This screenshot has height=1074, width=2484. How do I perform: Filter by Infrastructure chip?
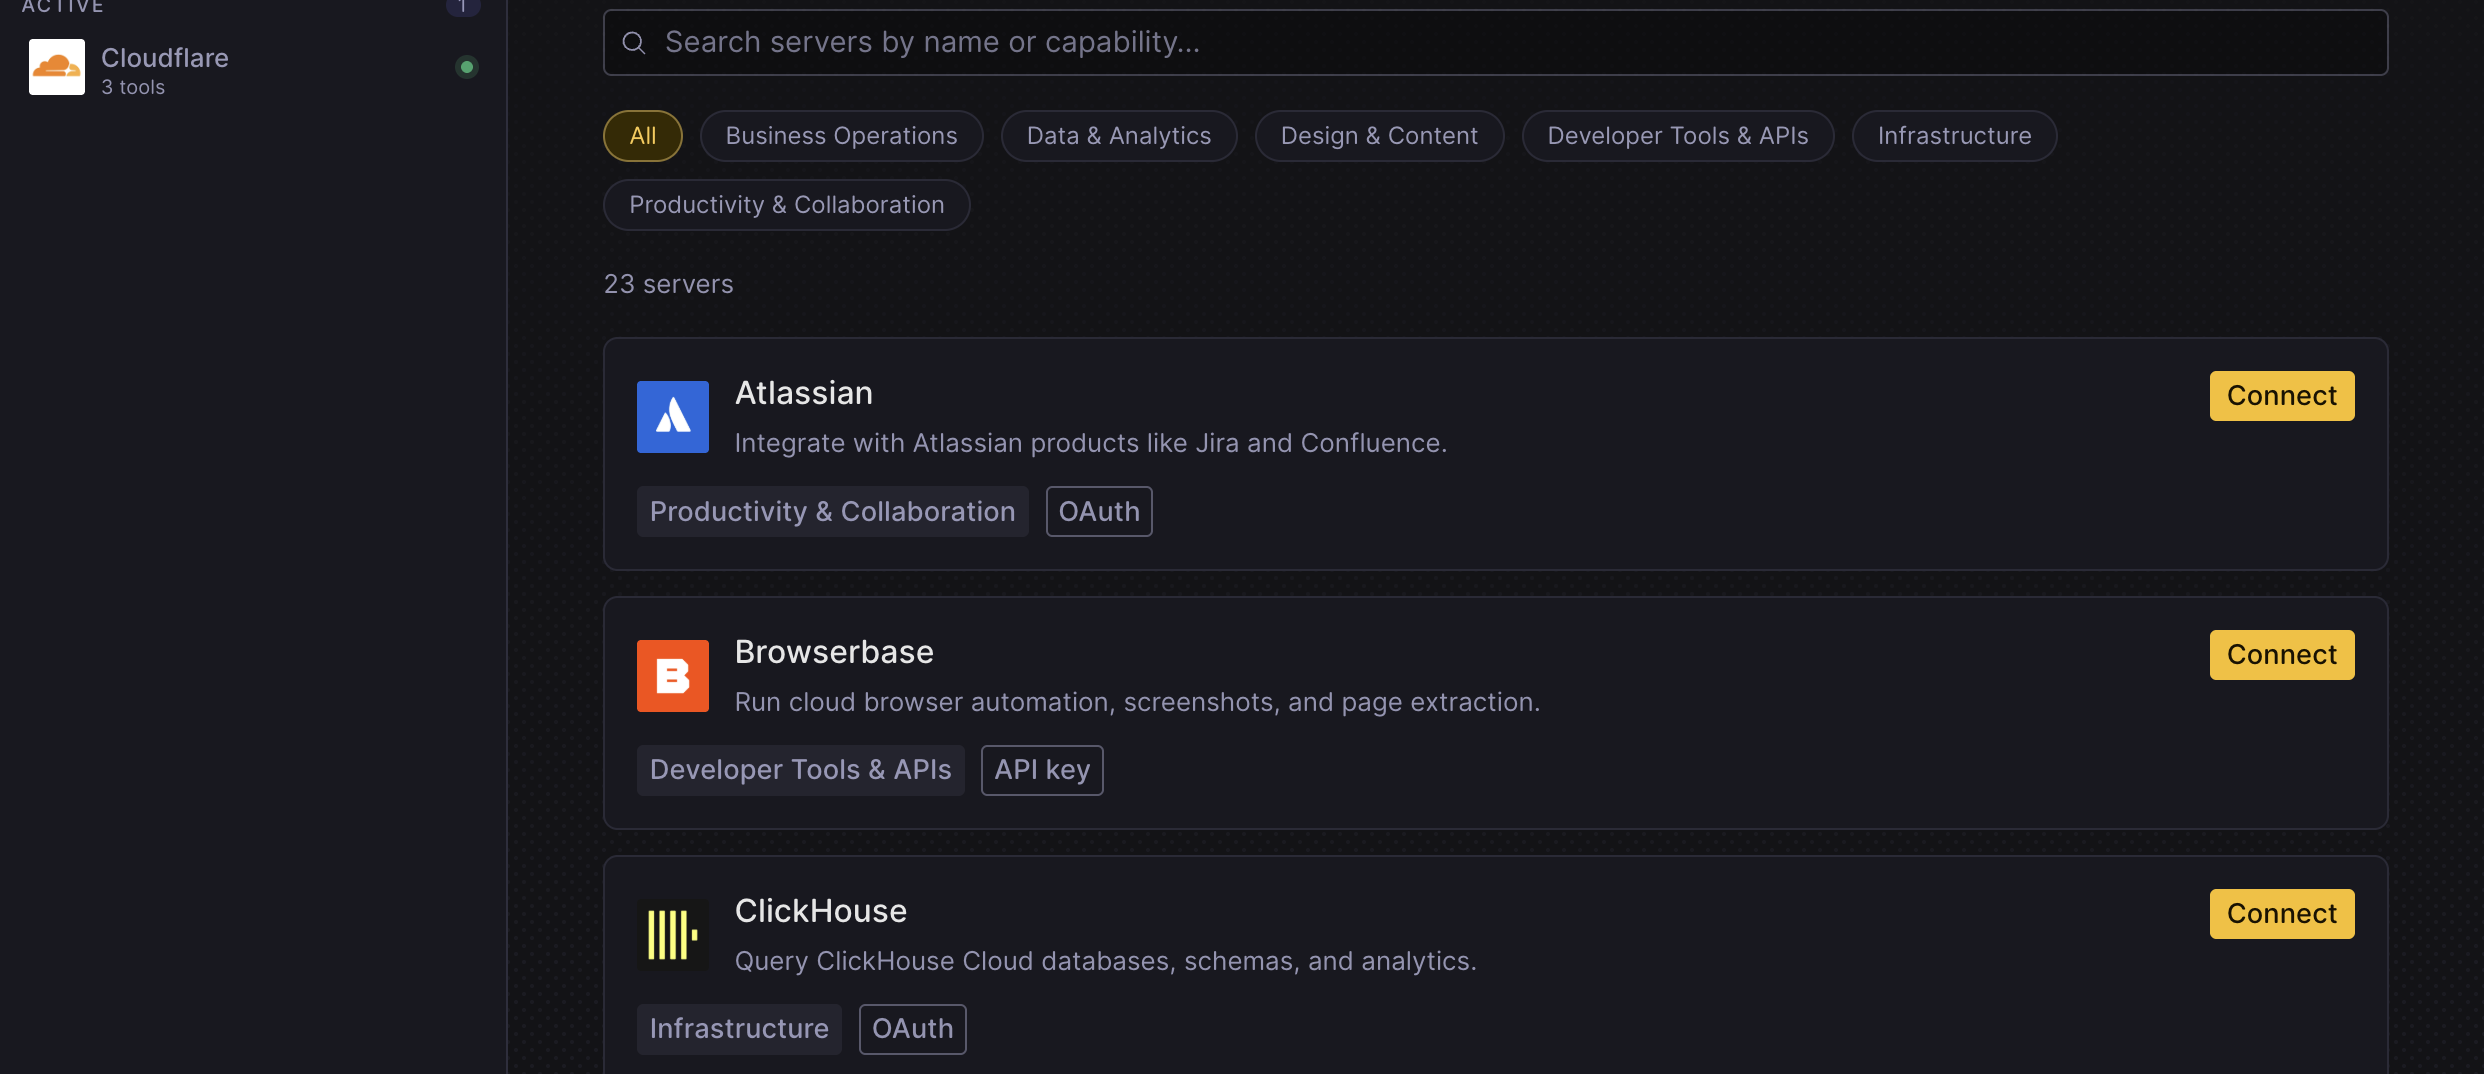[x=1954, y=136]
